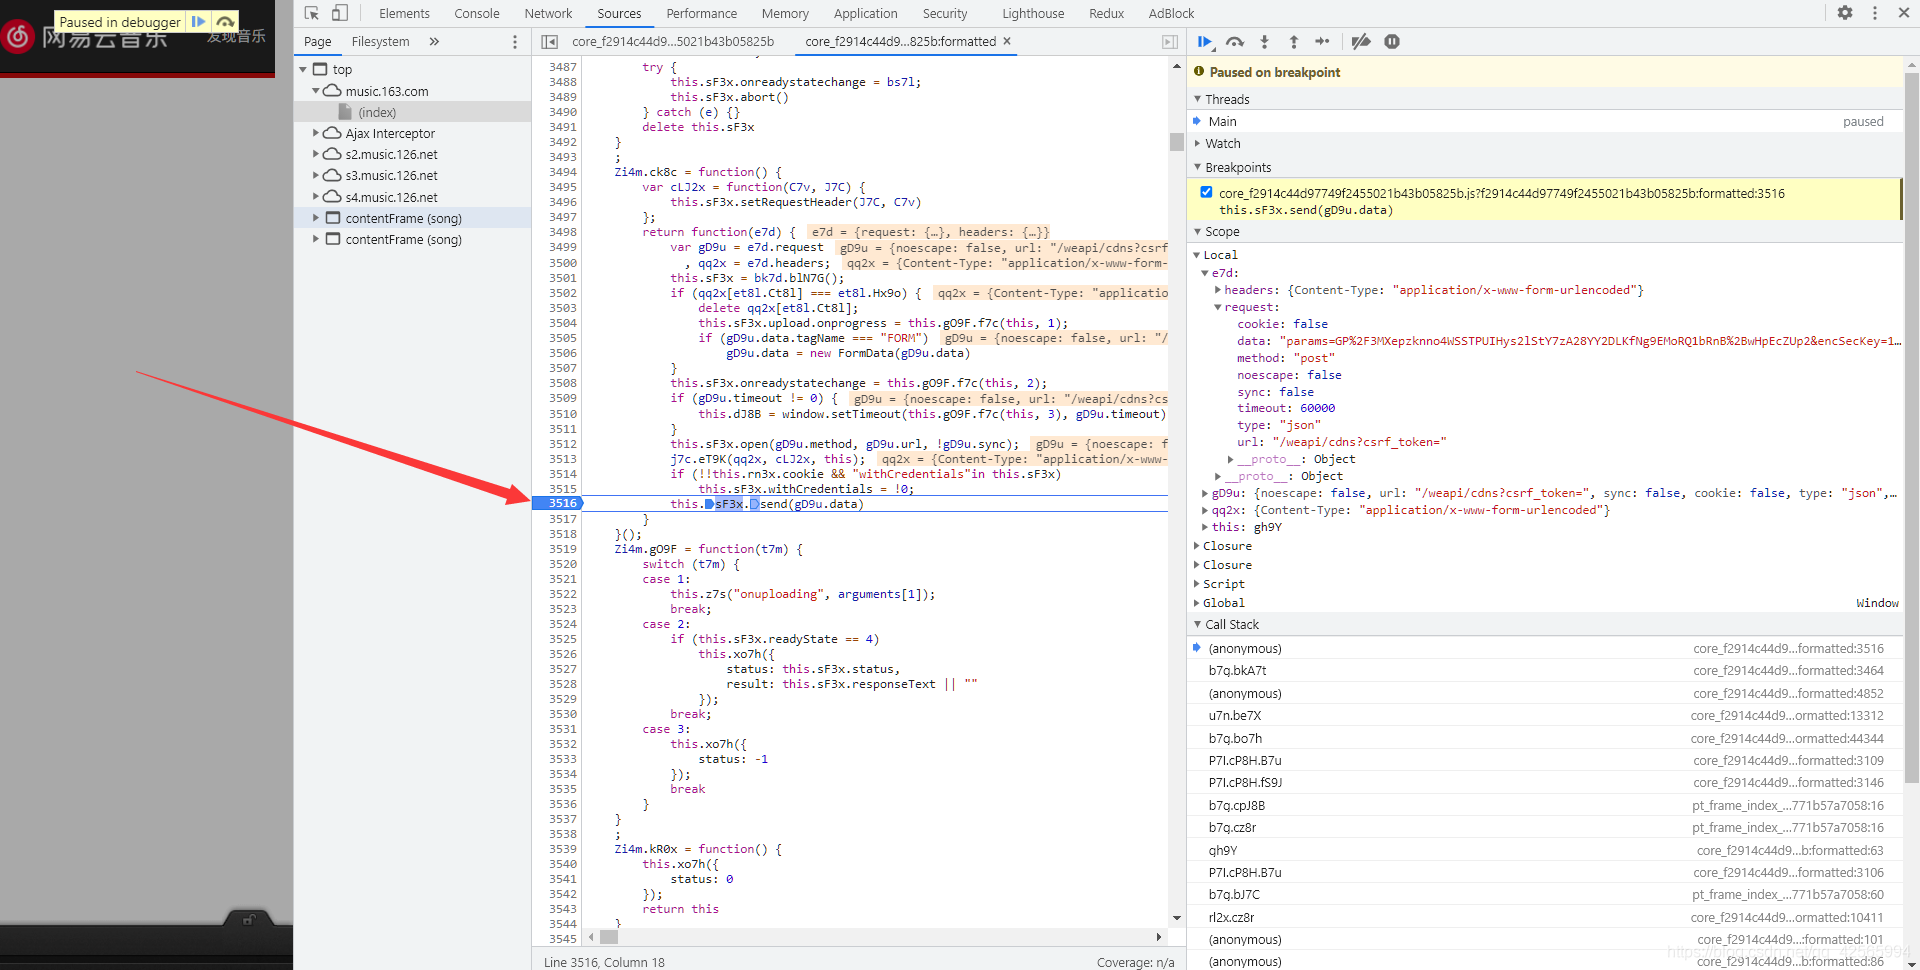Select the Filesystem navigator tab

click(x=380, y=41)
